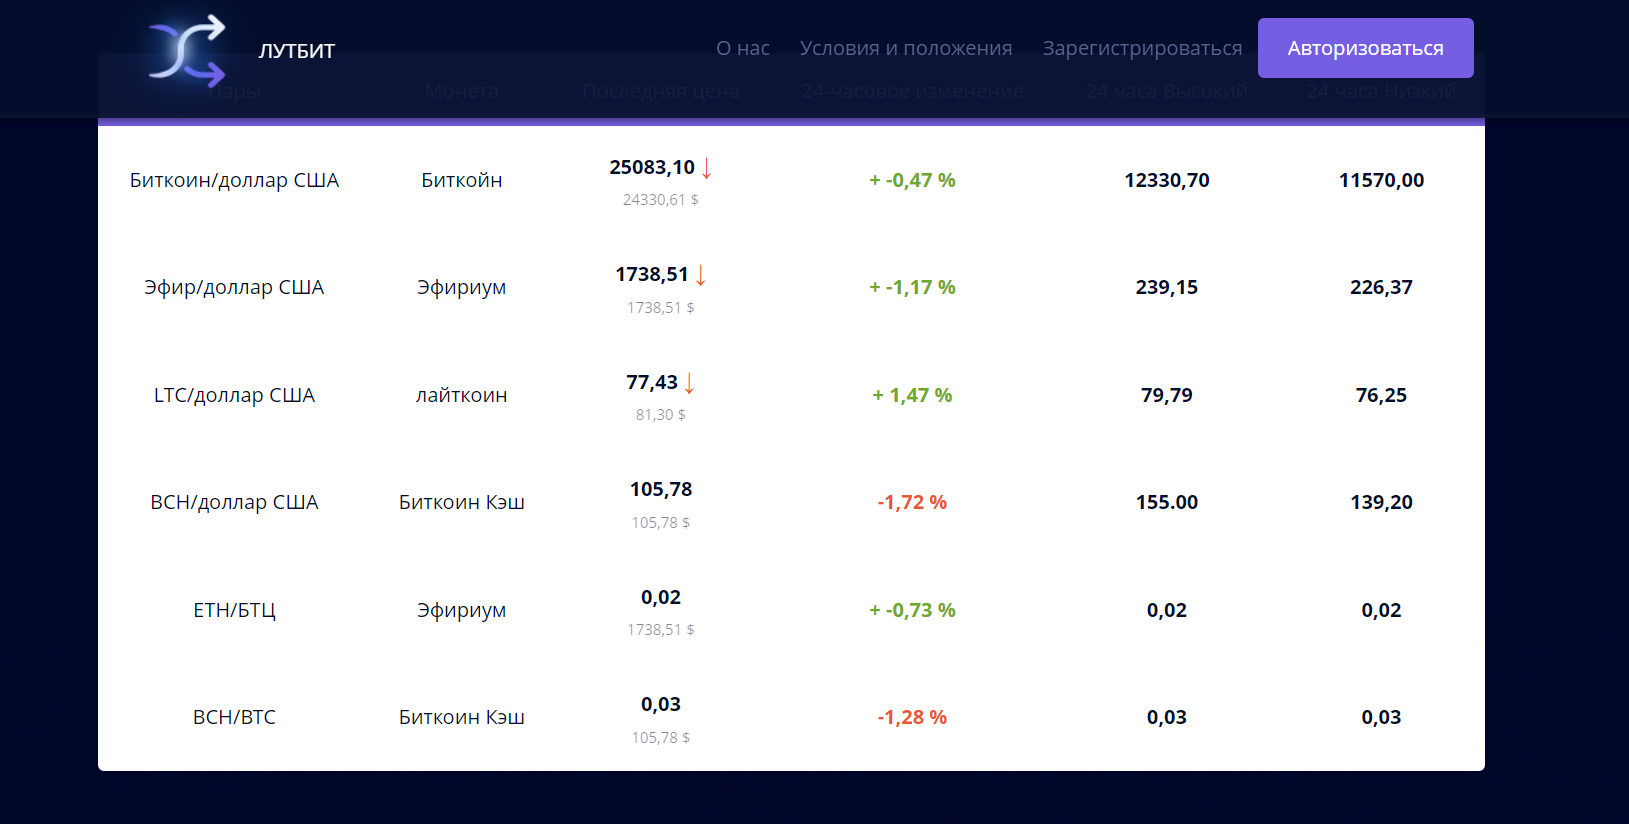Image resolution: width=1629 pixels, height=824 pixels.
Task: Open the О нас menu item
Action: tap(742, 48)
